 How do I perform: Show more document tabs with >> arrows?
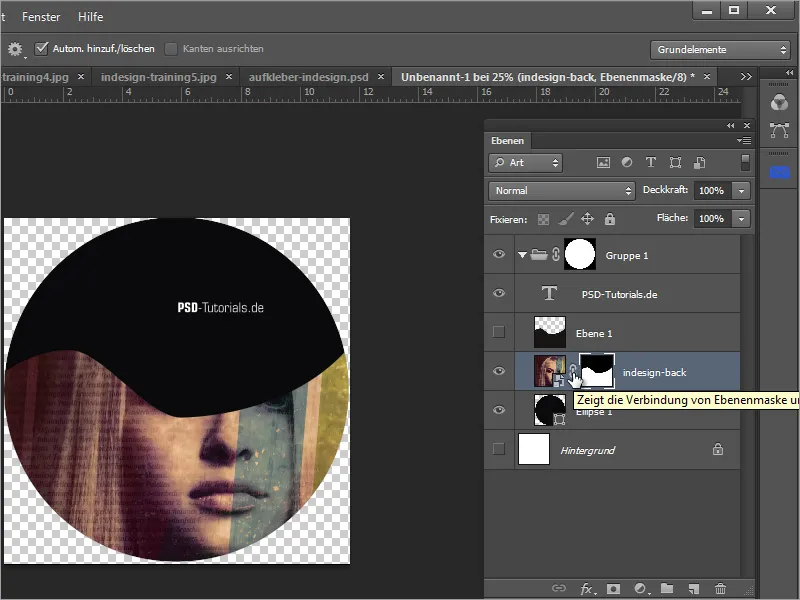(x=746, y=77)
